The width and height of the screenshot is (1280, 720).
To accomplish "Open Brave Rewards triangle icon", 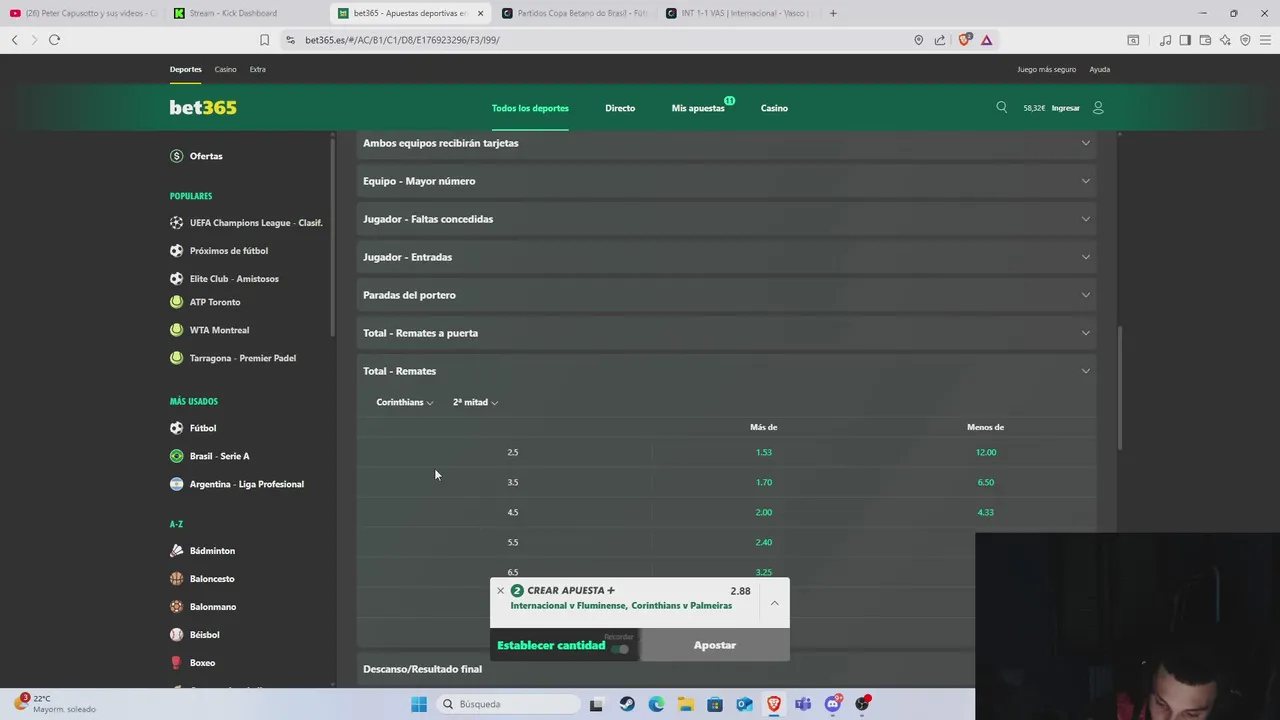I will click(x=986, y=40).
